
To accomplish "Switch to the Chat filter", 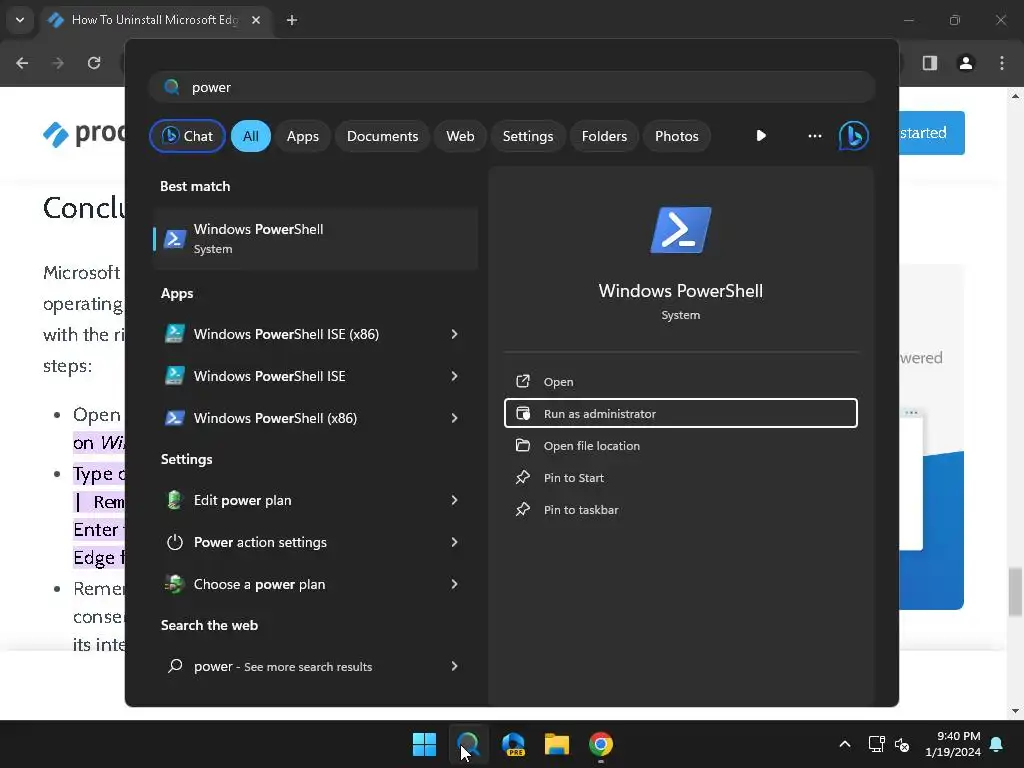I will click(187, 136).
